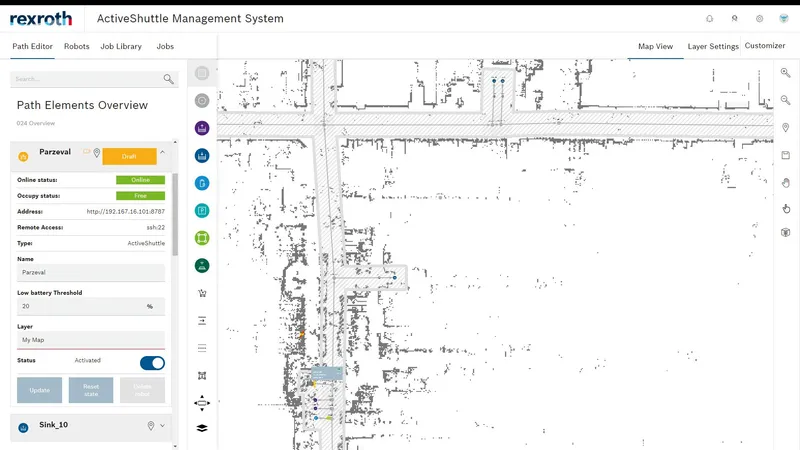The width and height of the screenshot is (800, 450).
Task: Select the grey circle node tool
Action: coord(202,101)
